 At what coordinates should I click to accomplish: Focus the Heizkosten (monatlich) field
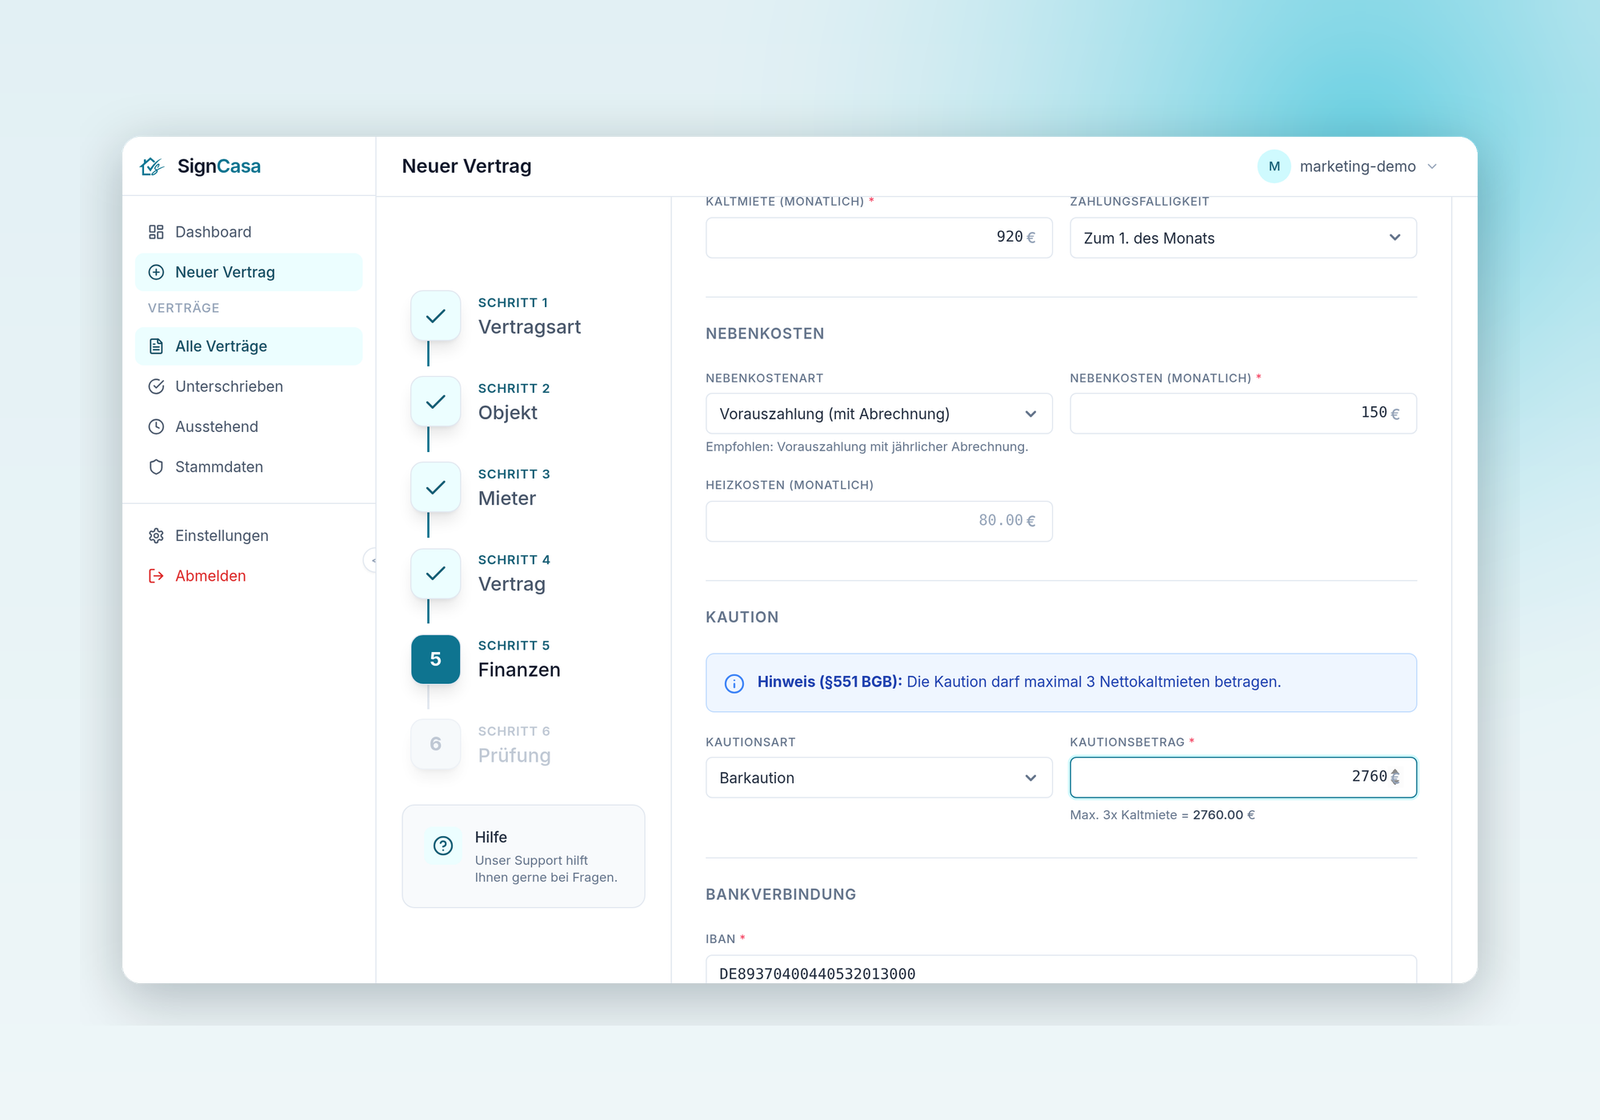pos(879,521)
